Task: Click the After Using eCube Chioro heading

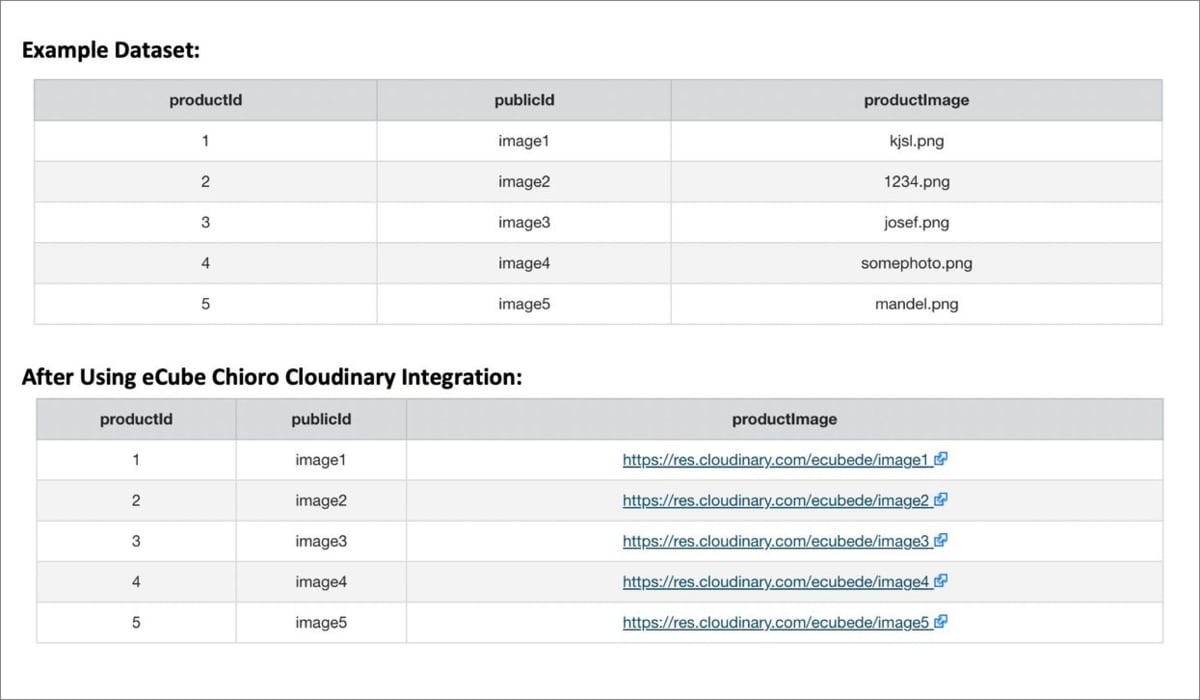Action: [272, 378]
